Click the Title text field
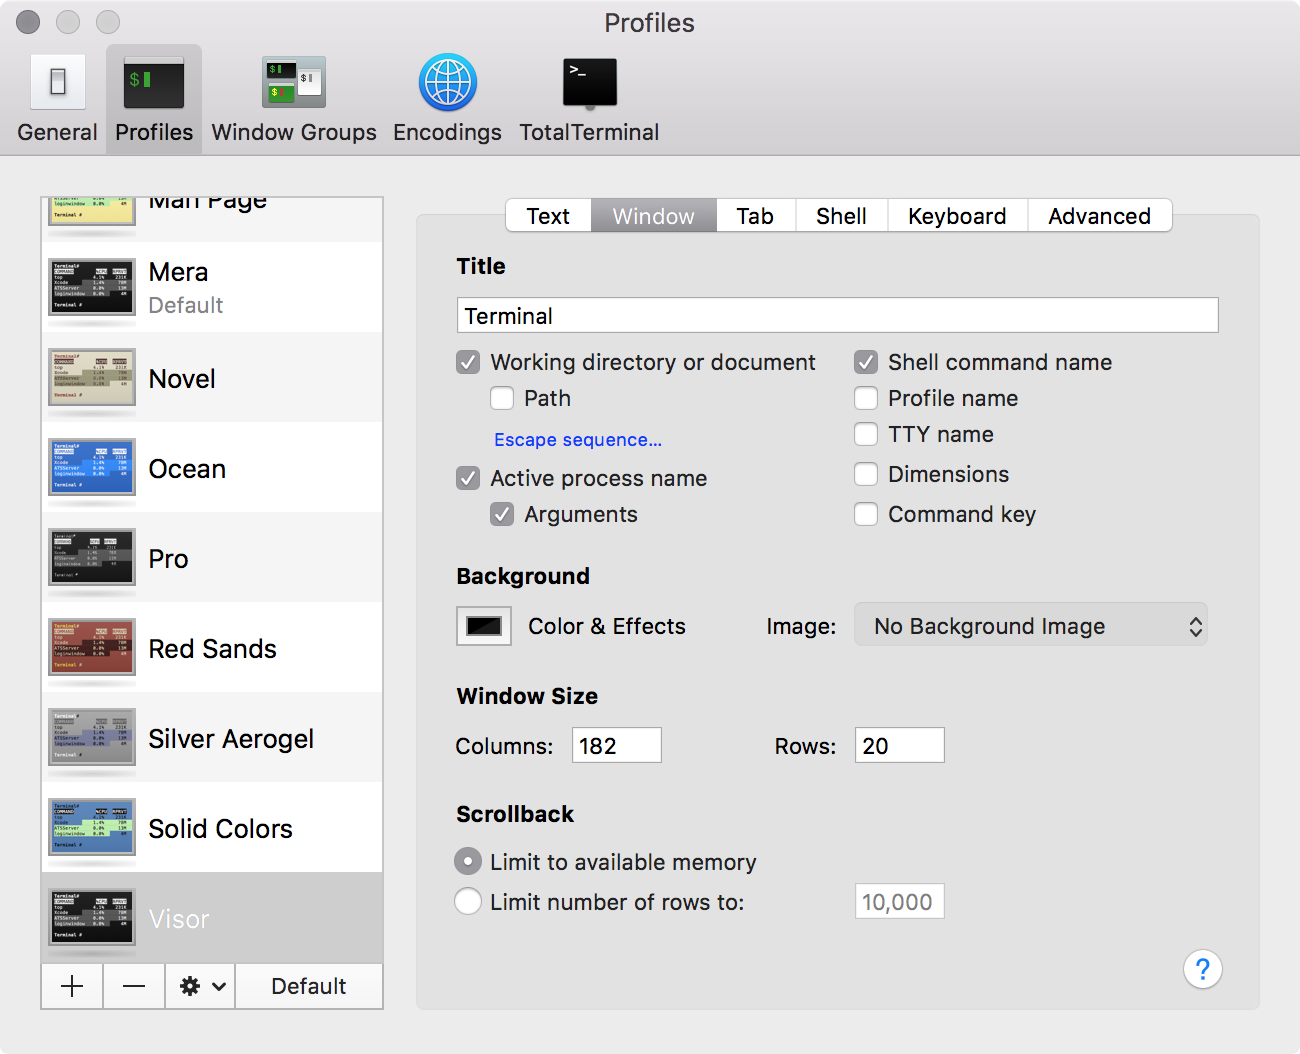 click(838, 315)
